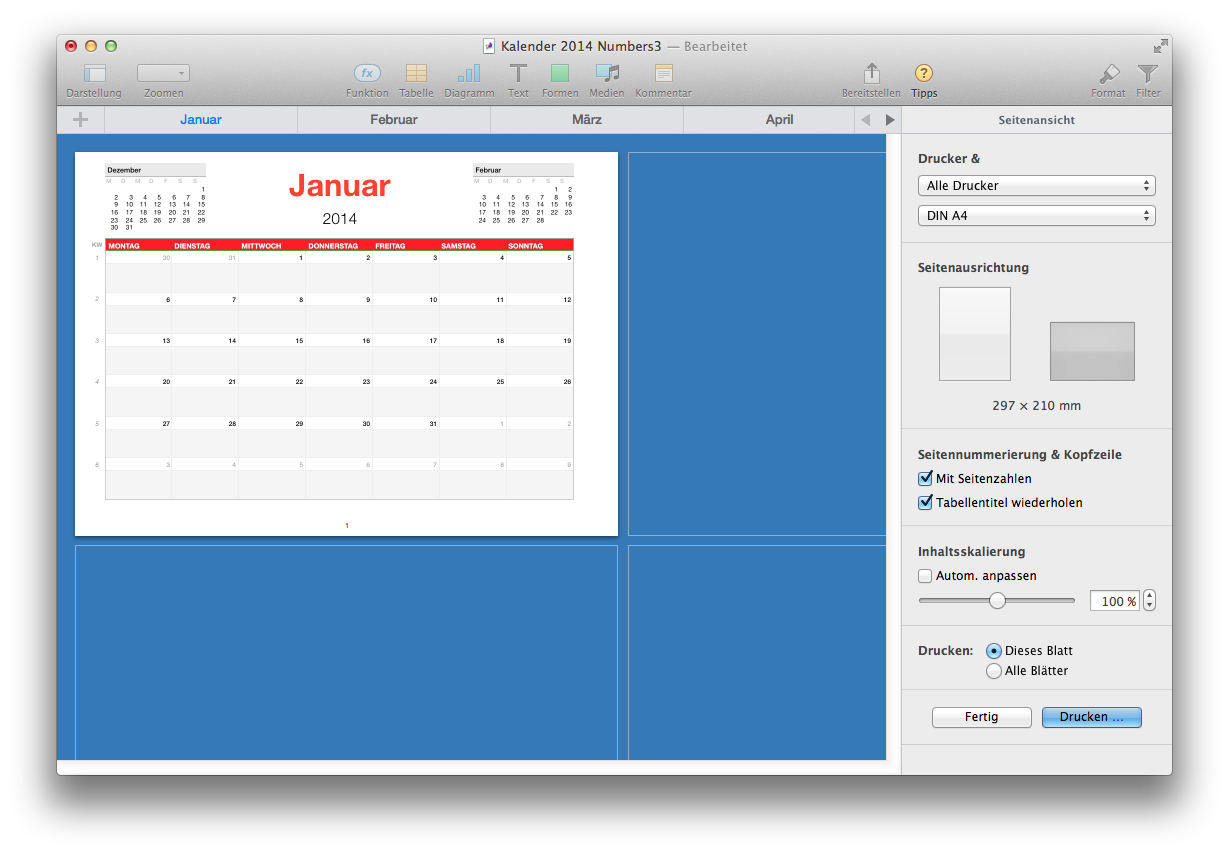Uncheck Tabellentitel wiederholen
The image size is (1229, 854).
[x=925, y=503]
